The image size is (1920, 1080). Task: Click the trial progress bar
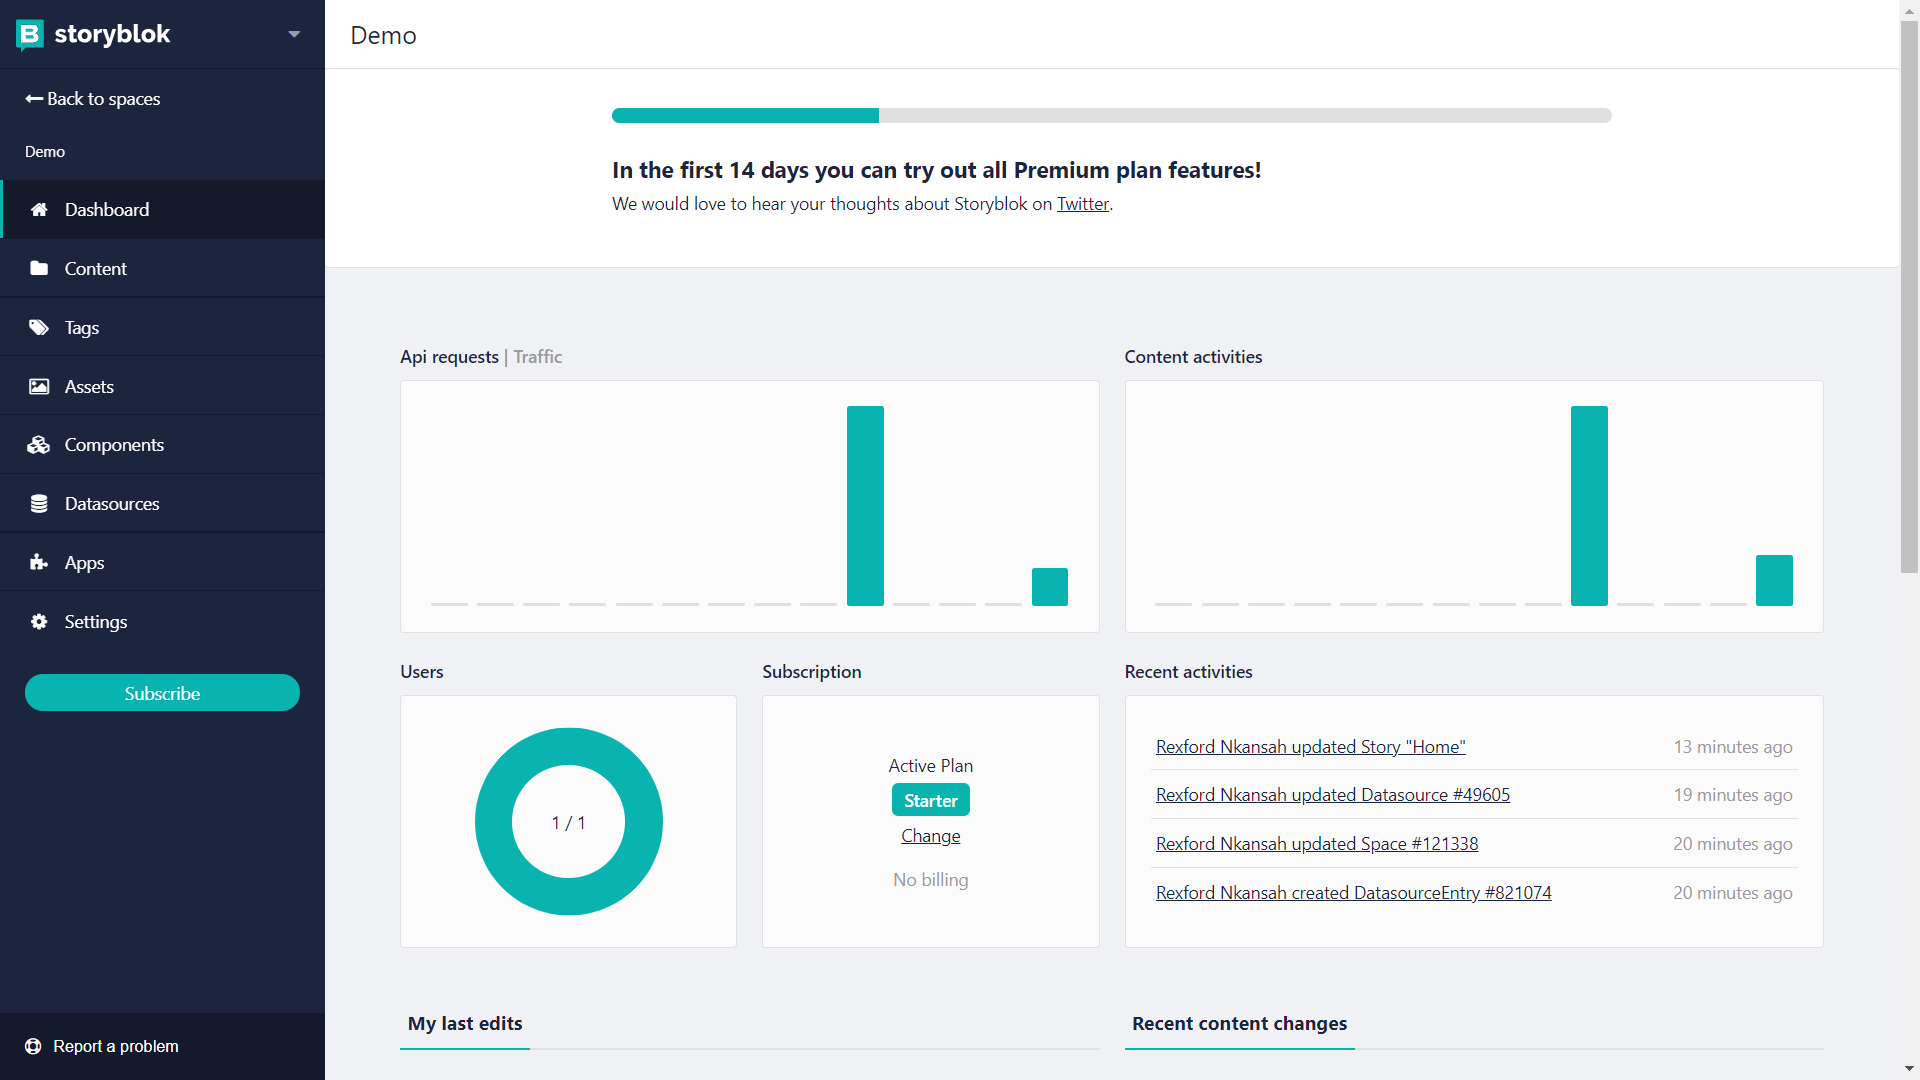pyautogui.click(x=1111, y=116)
